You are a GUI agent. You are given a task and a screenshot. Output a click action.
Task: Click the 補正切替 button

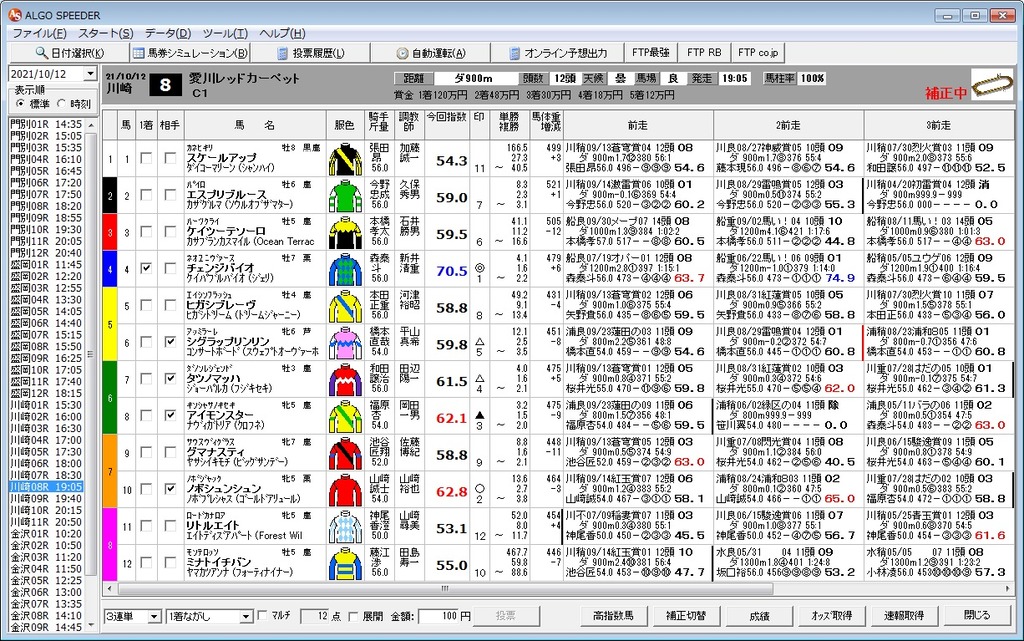point(686,616)
